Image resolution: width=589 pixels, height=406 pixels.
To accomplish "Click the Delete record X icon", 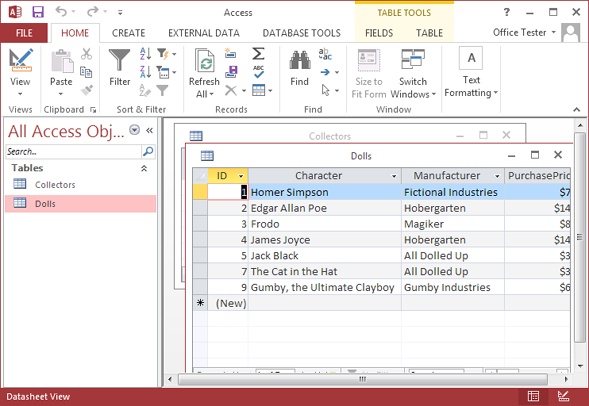I will (x=231, y=90).
